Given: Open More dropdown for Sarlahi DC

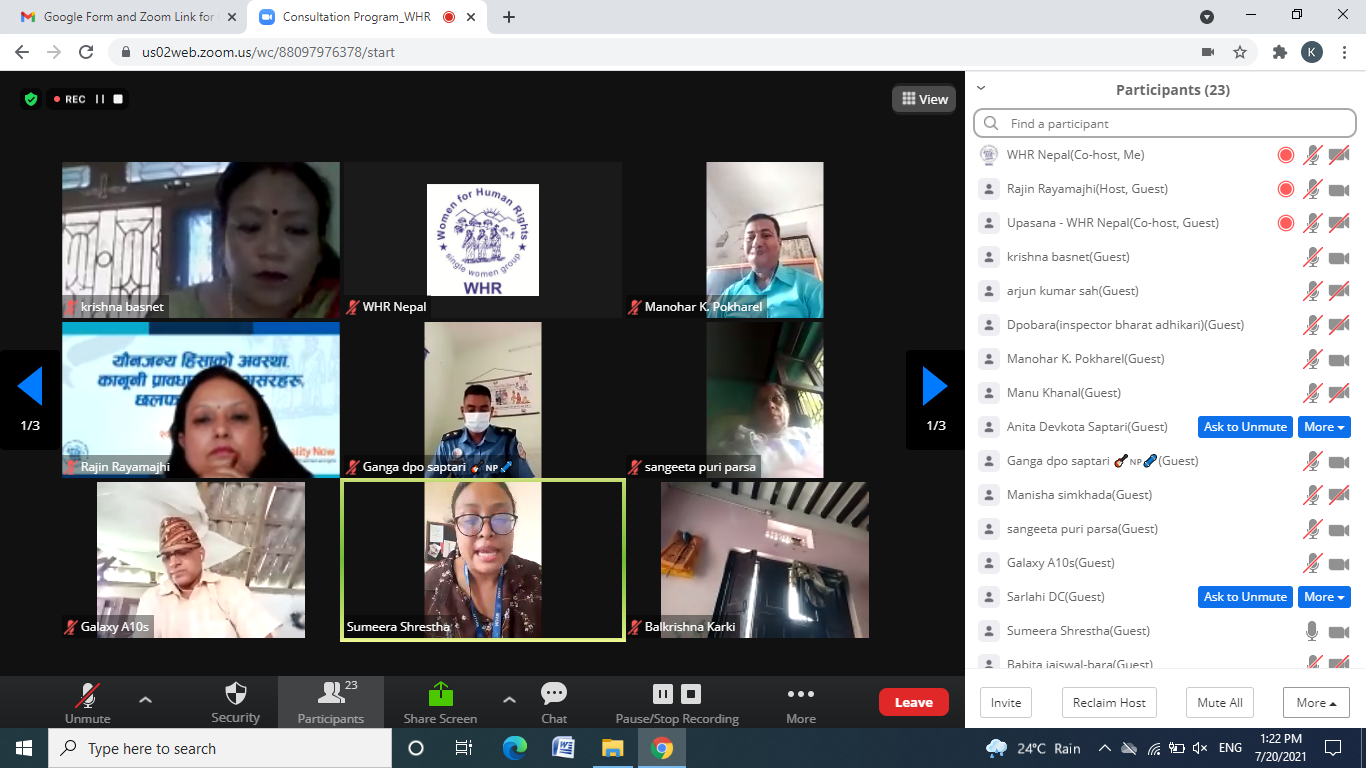Looking at the screenshot, I should tap(1324, 597).
